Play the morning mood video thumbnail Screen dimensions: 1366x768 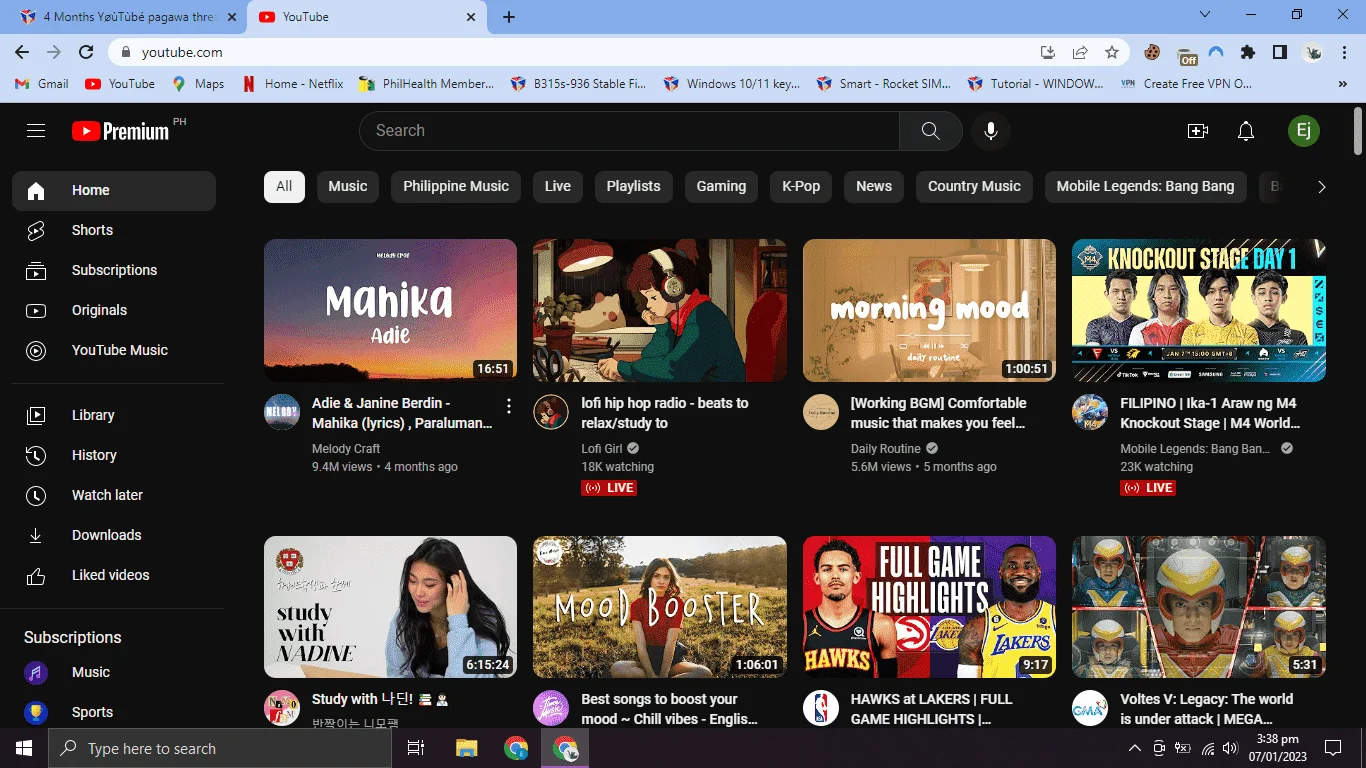coord(929,310)
